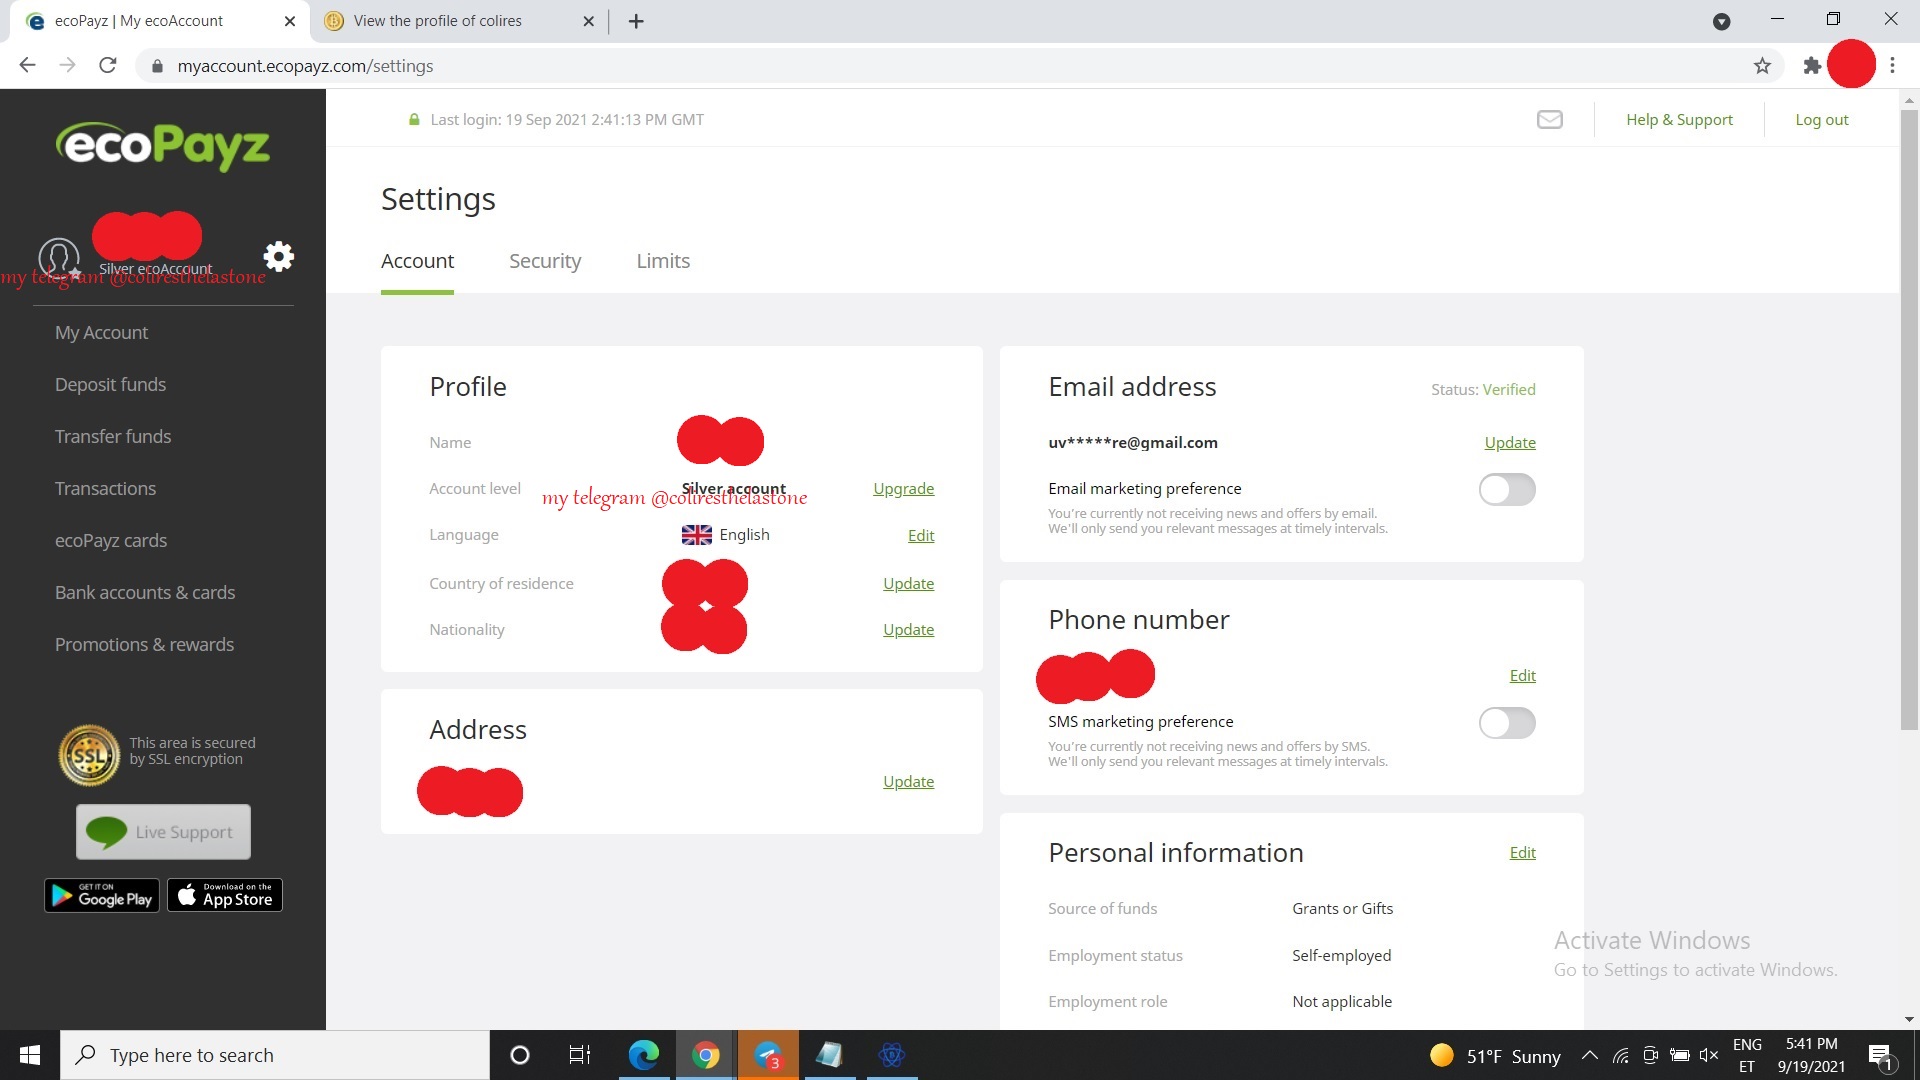Image resolution: width=1920 pixels, height=1080 pixels.
Task: Click the ecoPayz logo
Action: click(x=163, y=146)
